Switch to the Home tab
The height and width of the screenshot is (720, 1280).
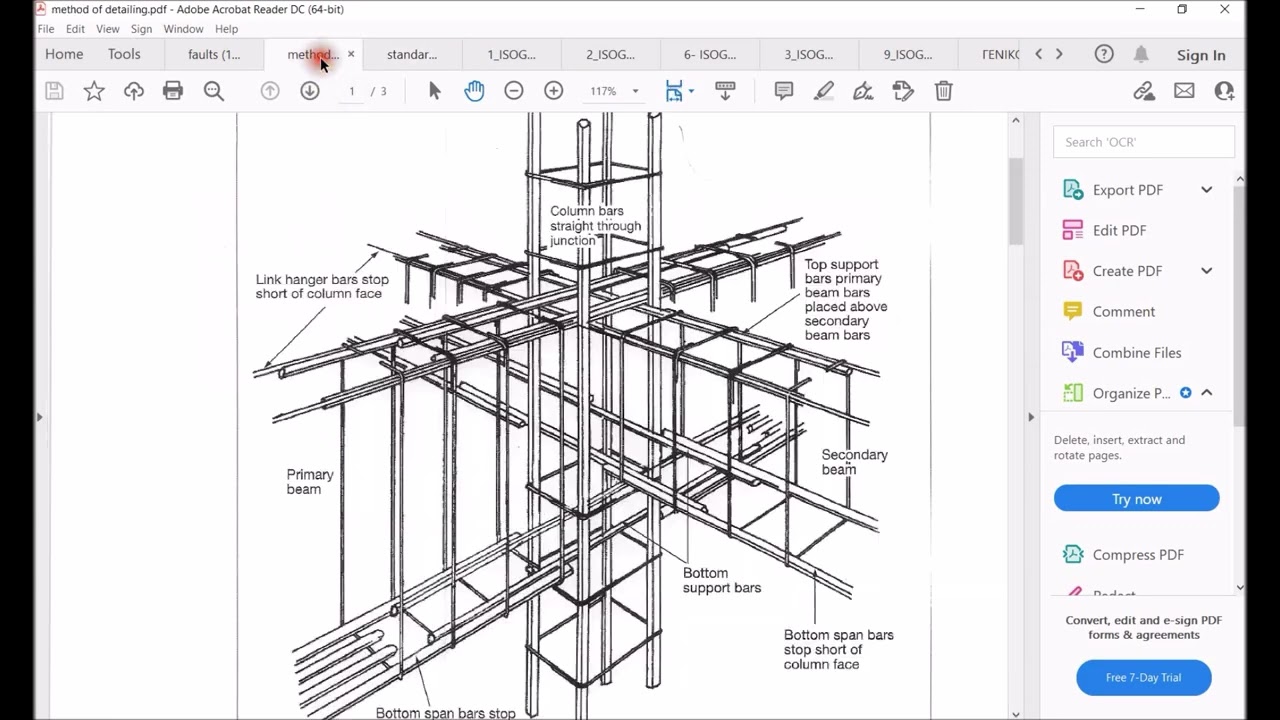64,55
